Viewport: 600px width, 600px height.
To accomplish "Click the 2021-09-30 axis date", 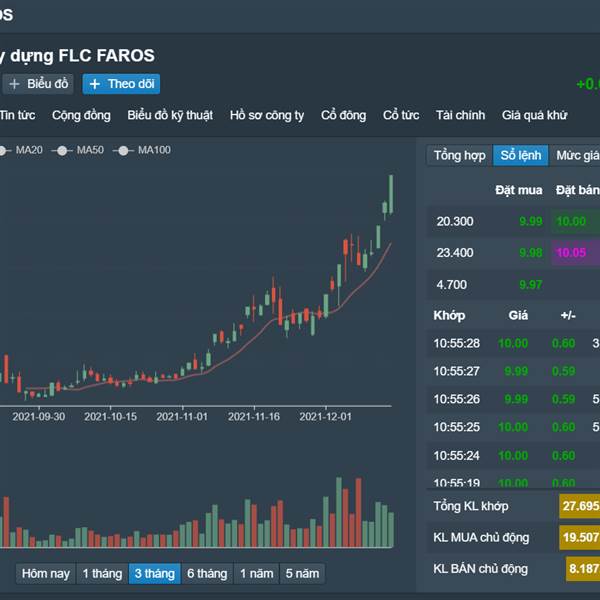I will [x=39, y=417].
